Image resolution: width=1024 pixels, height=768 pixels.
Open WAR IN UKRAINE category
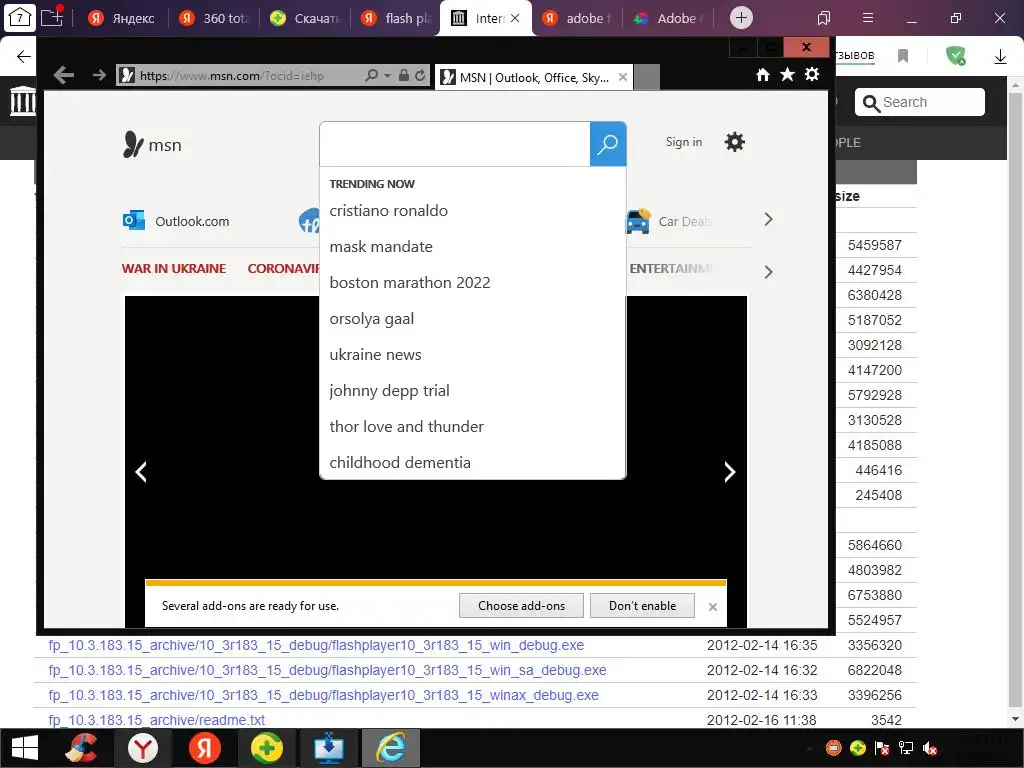[174, 268]
